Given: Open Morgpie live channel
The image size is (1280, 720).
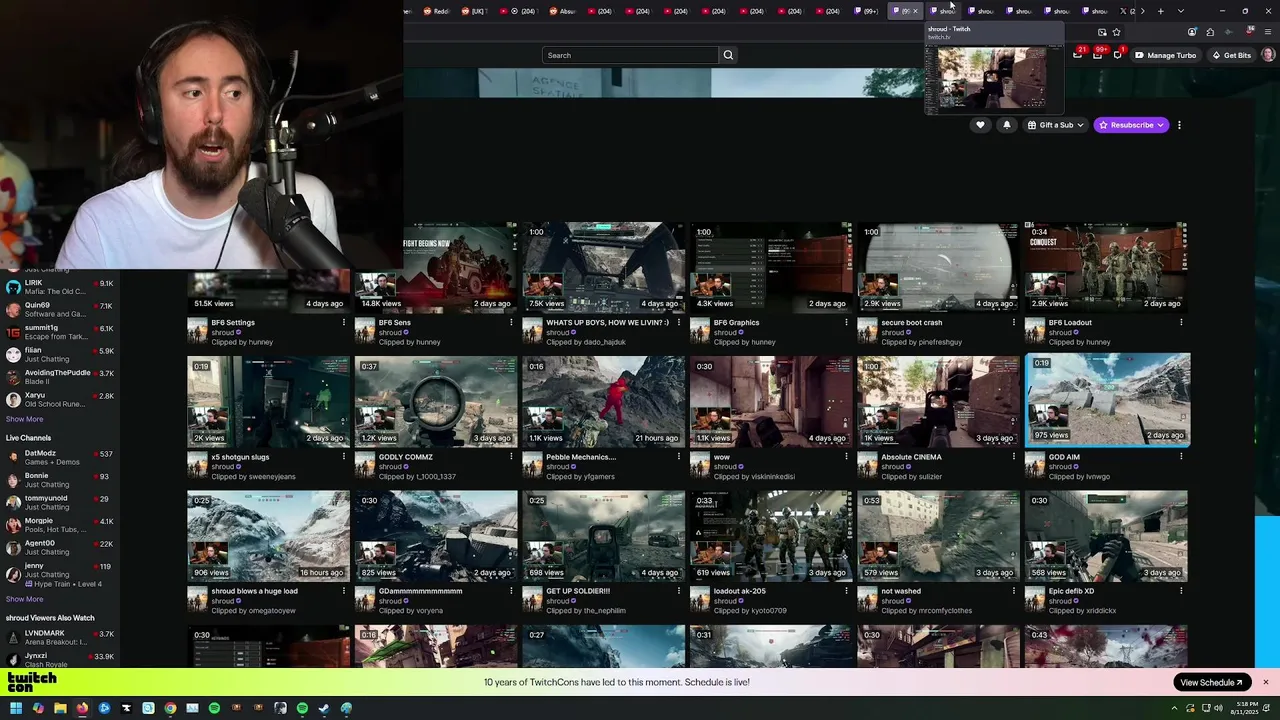Looking at the screenshot, I should [x=59, y=525].
